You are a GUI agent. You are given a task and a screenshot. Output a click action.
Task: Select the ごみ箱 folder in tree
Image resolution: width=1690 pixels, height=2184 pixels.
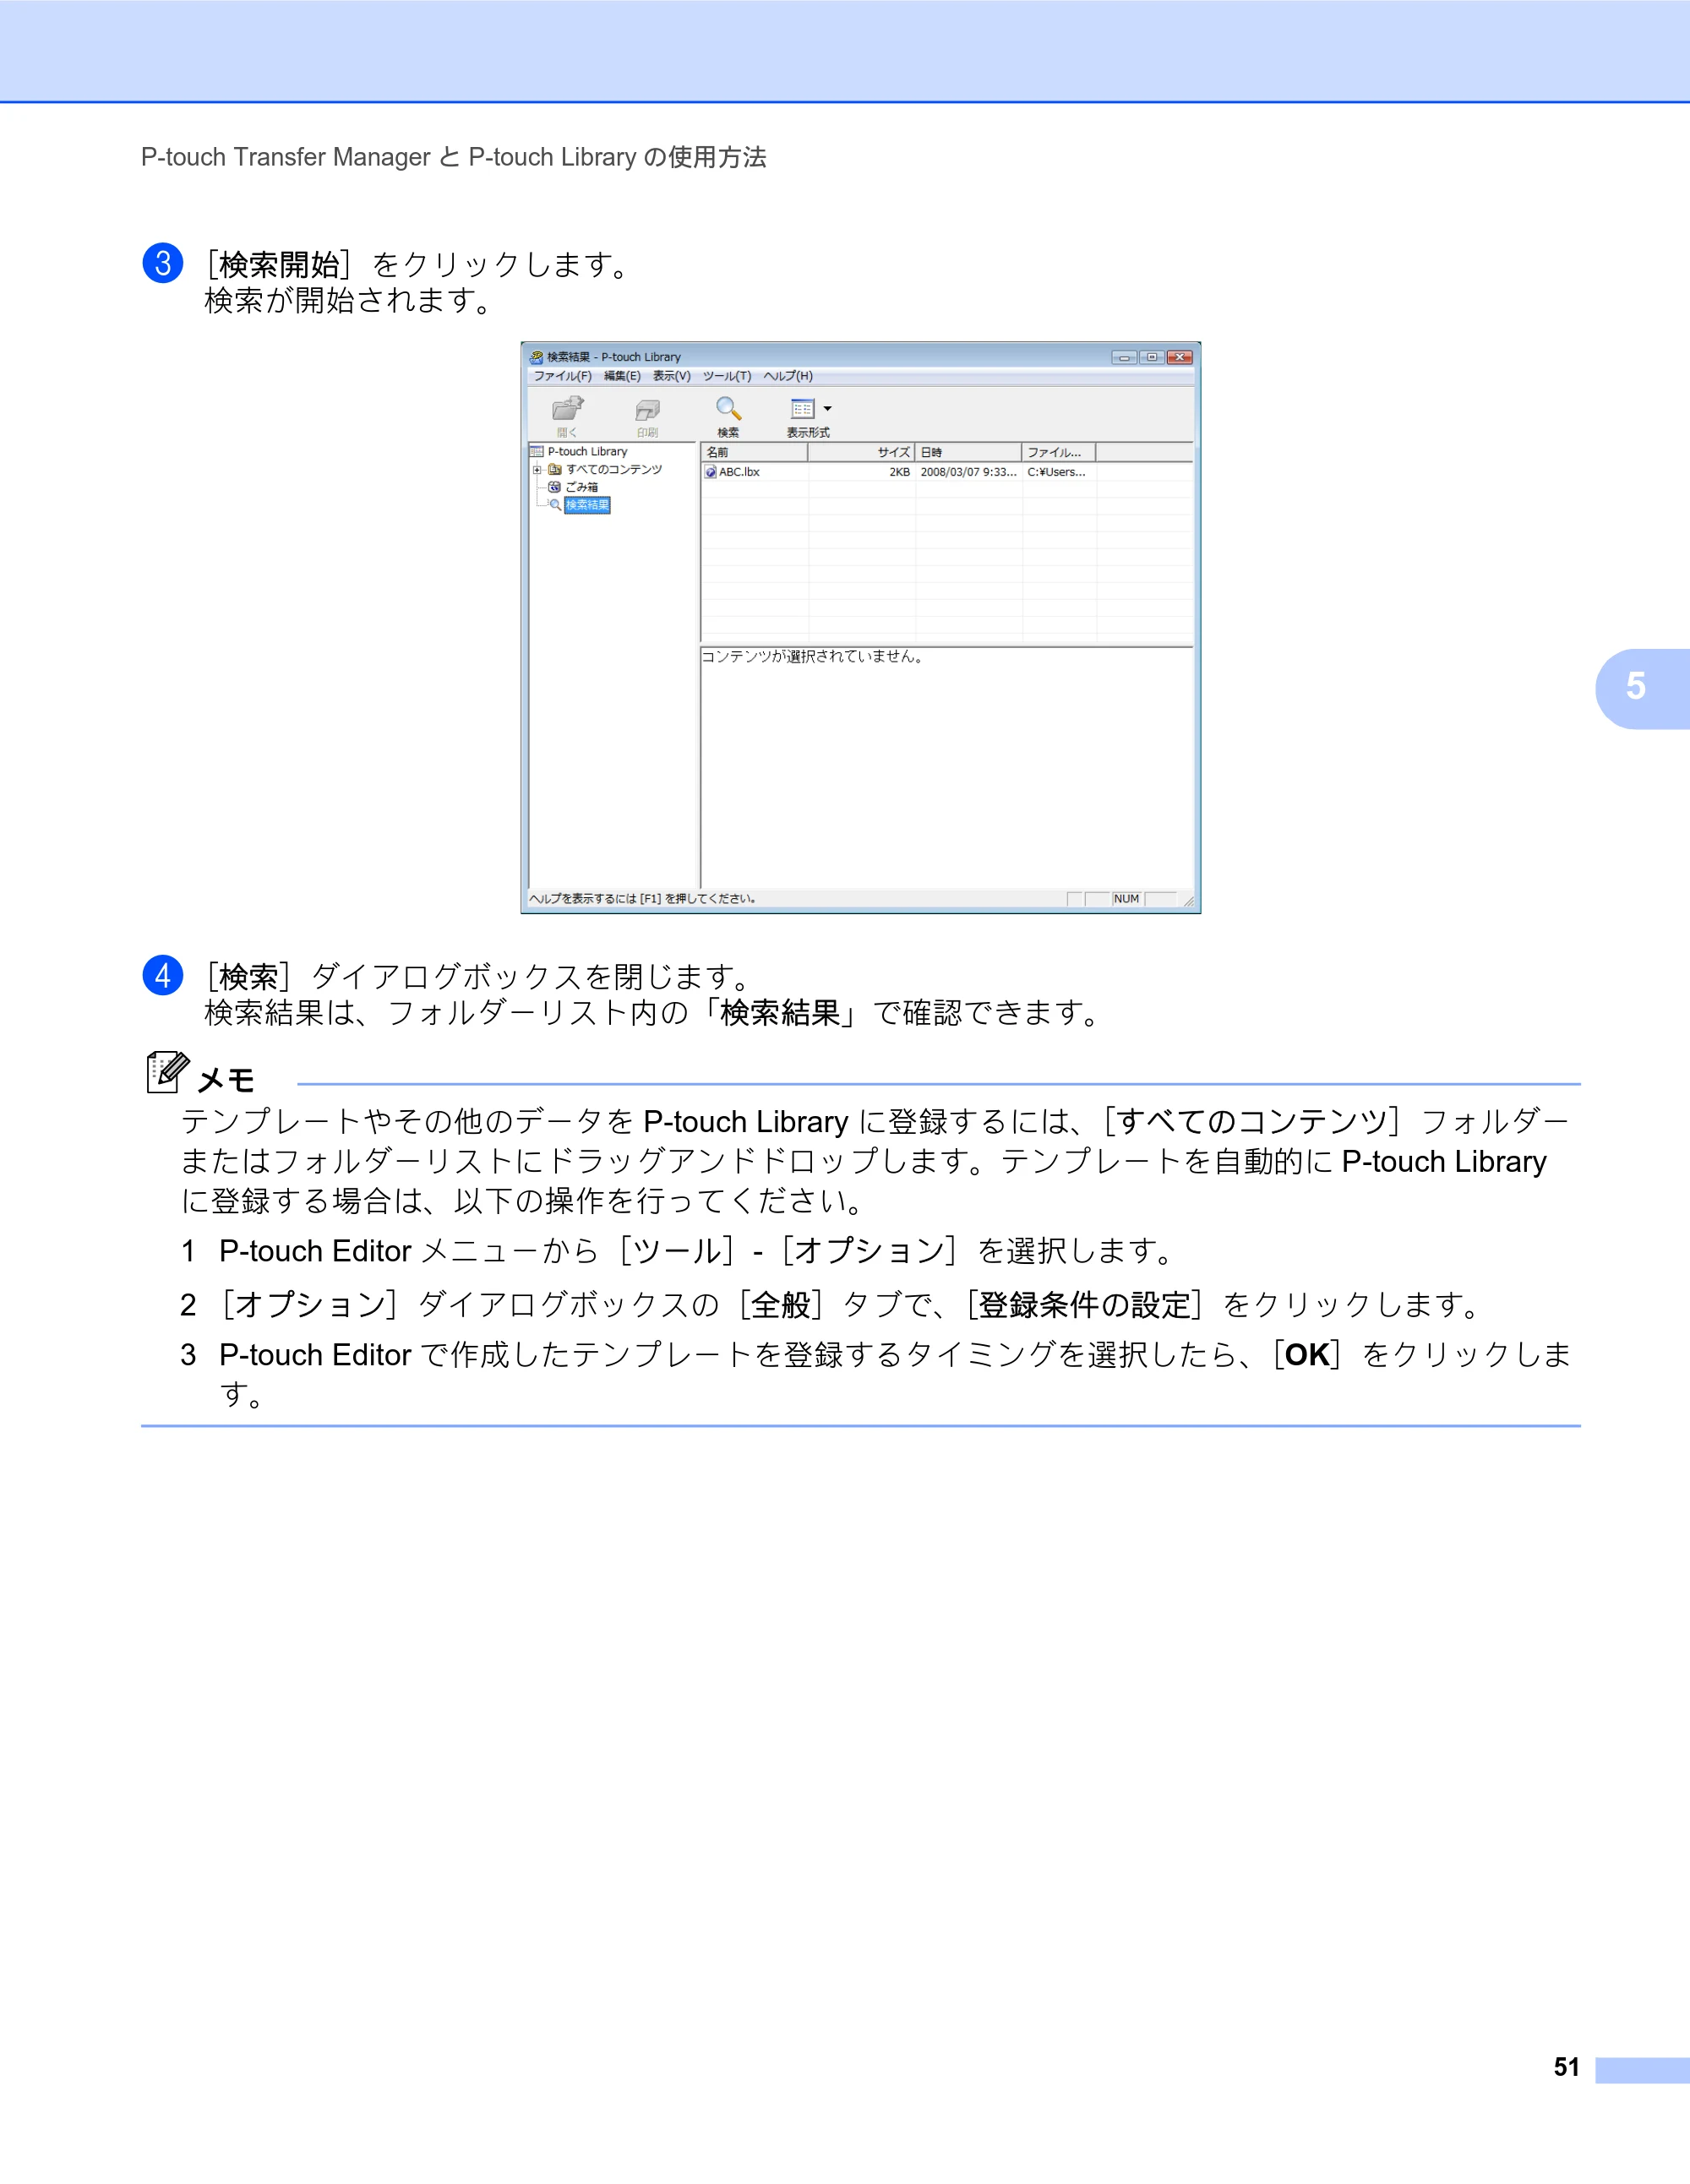(582, 487)
